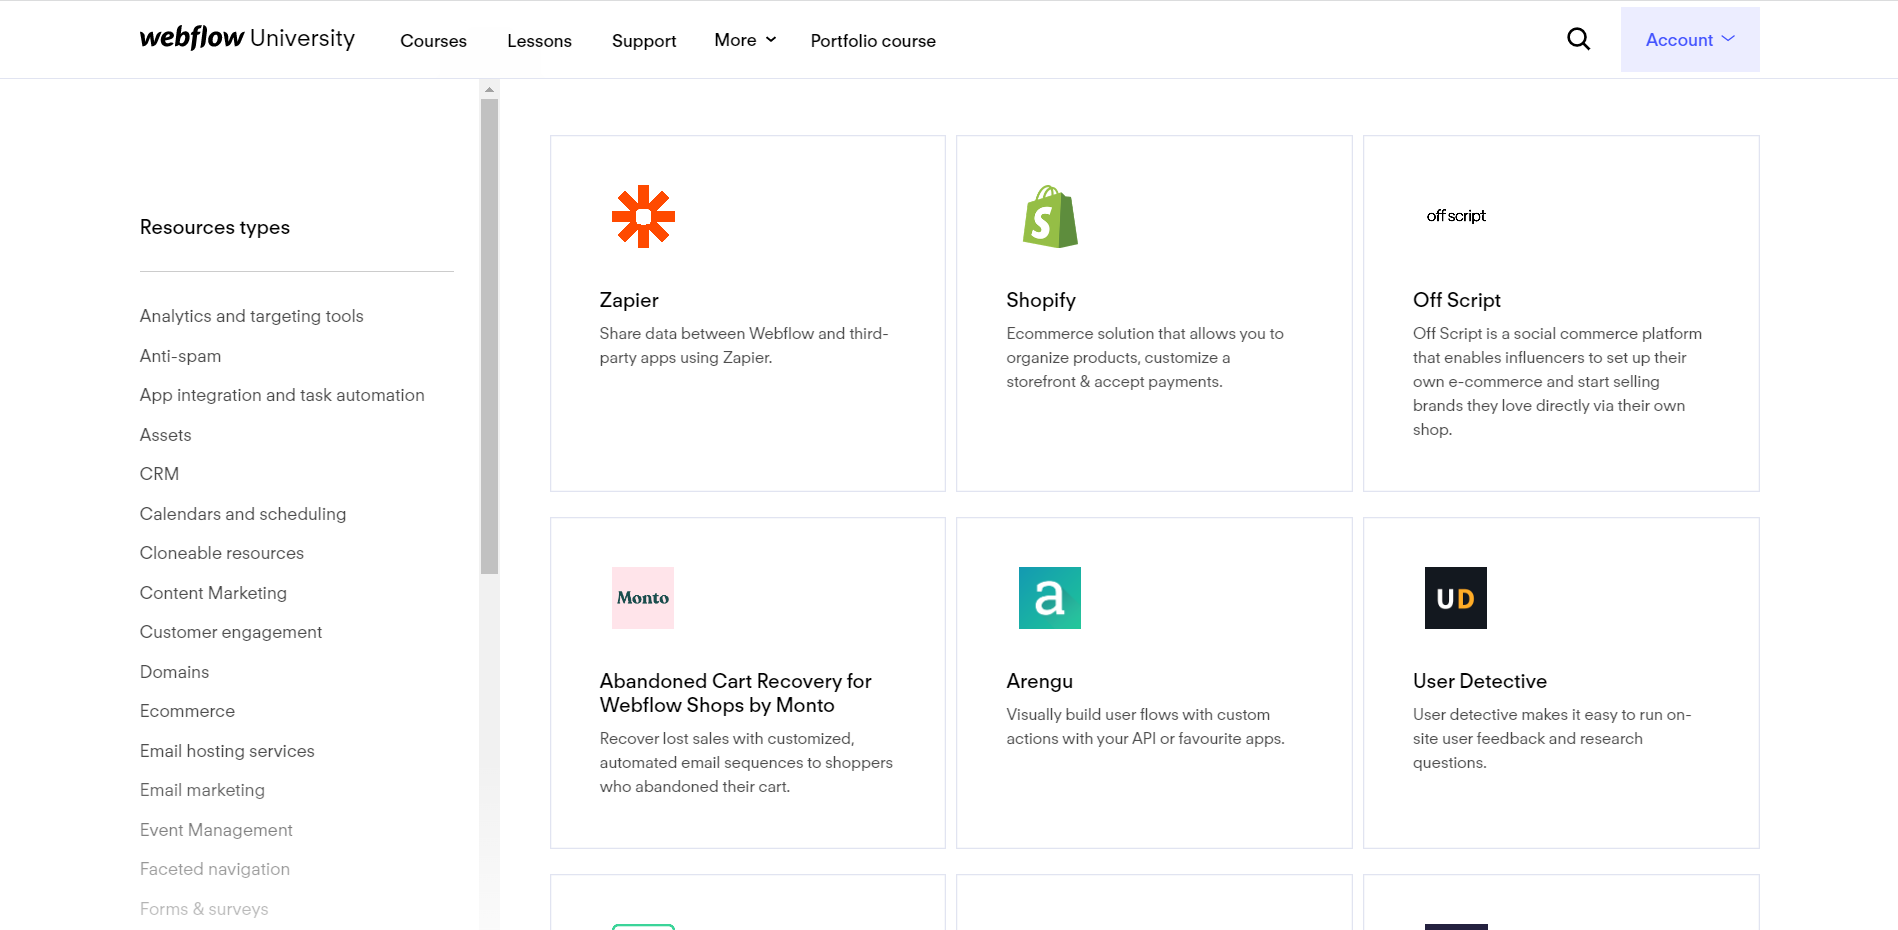Click the Zapier asterisk logo
The image size is (1898, 930).
click(x=643, y=216)
